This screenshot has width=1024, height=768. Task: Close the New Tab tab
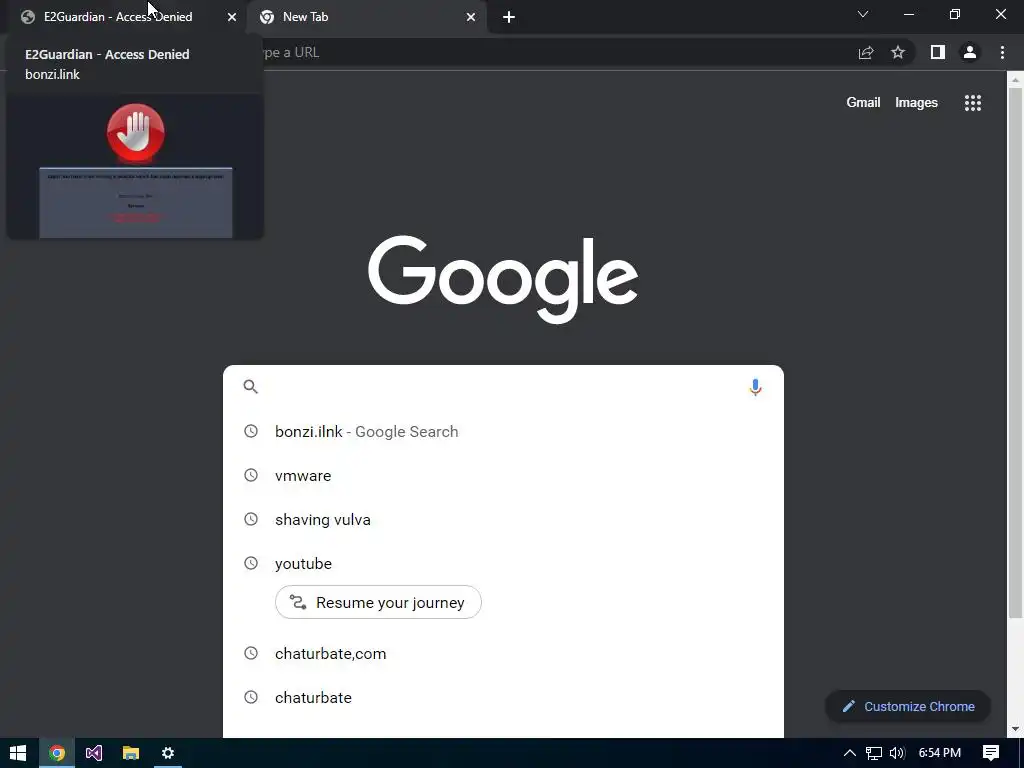click(x=471, y=17)
